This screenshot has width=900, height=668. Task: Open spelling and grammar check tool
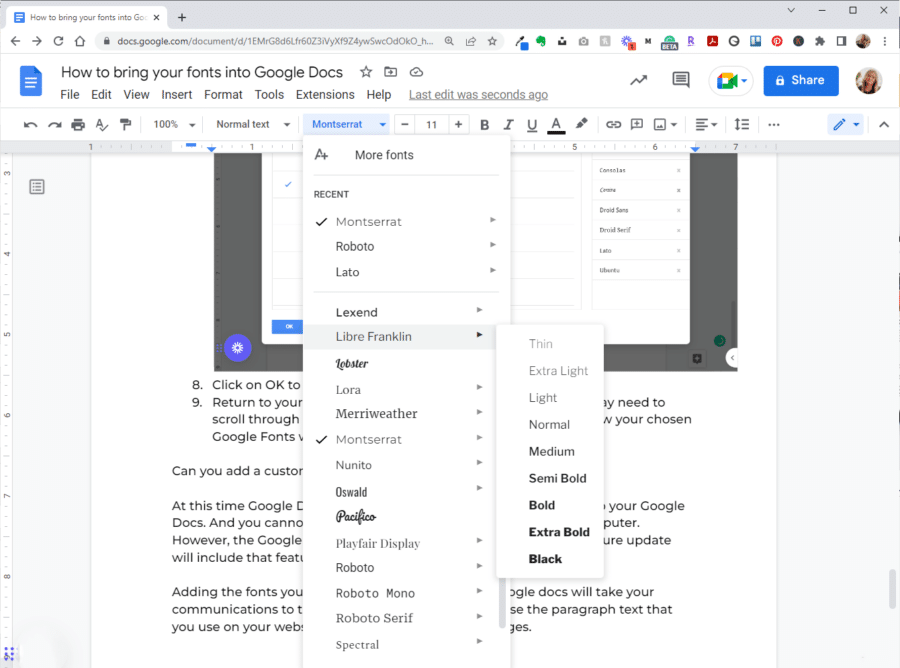pyautogui.click(x=102, y=124)
